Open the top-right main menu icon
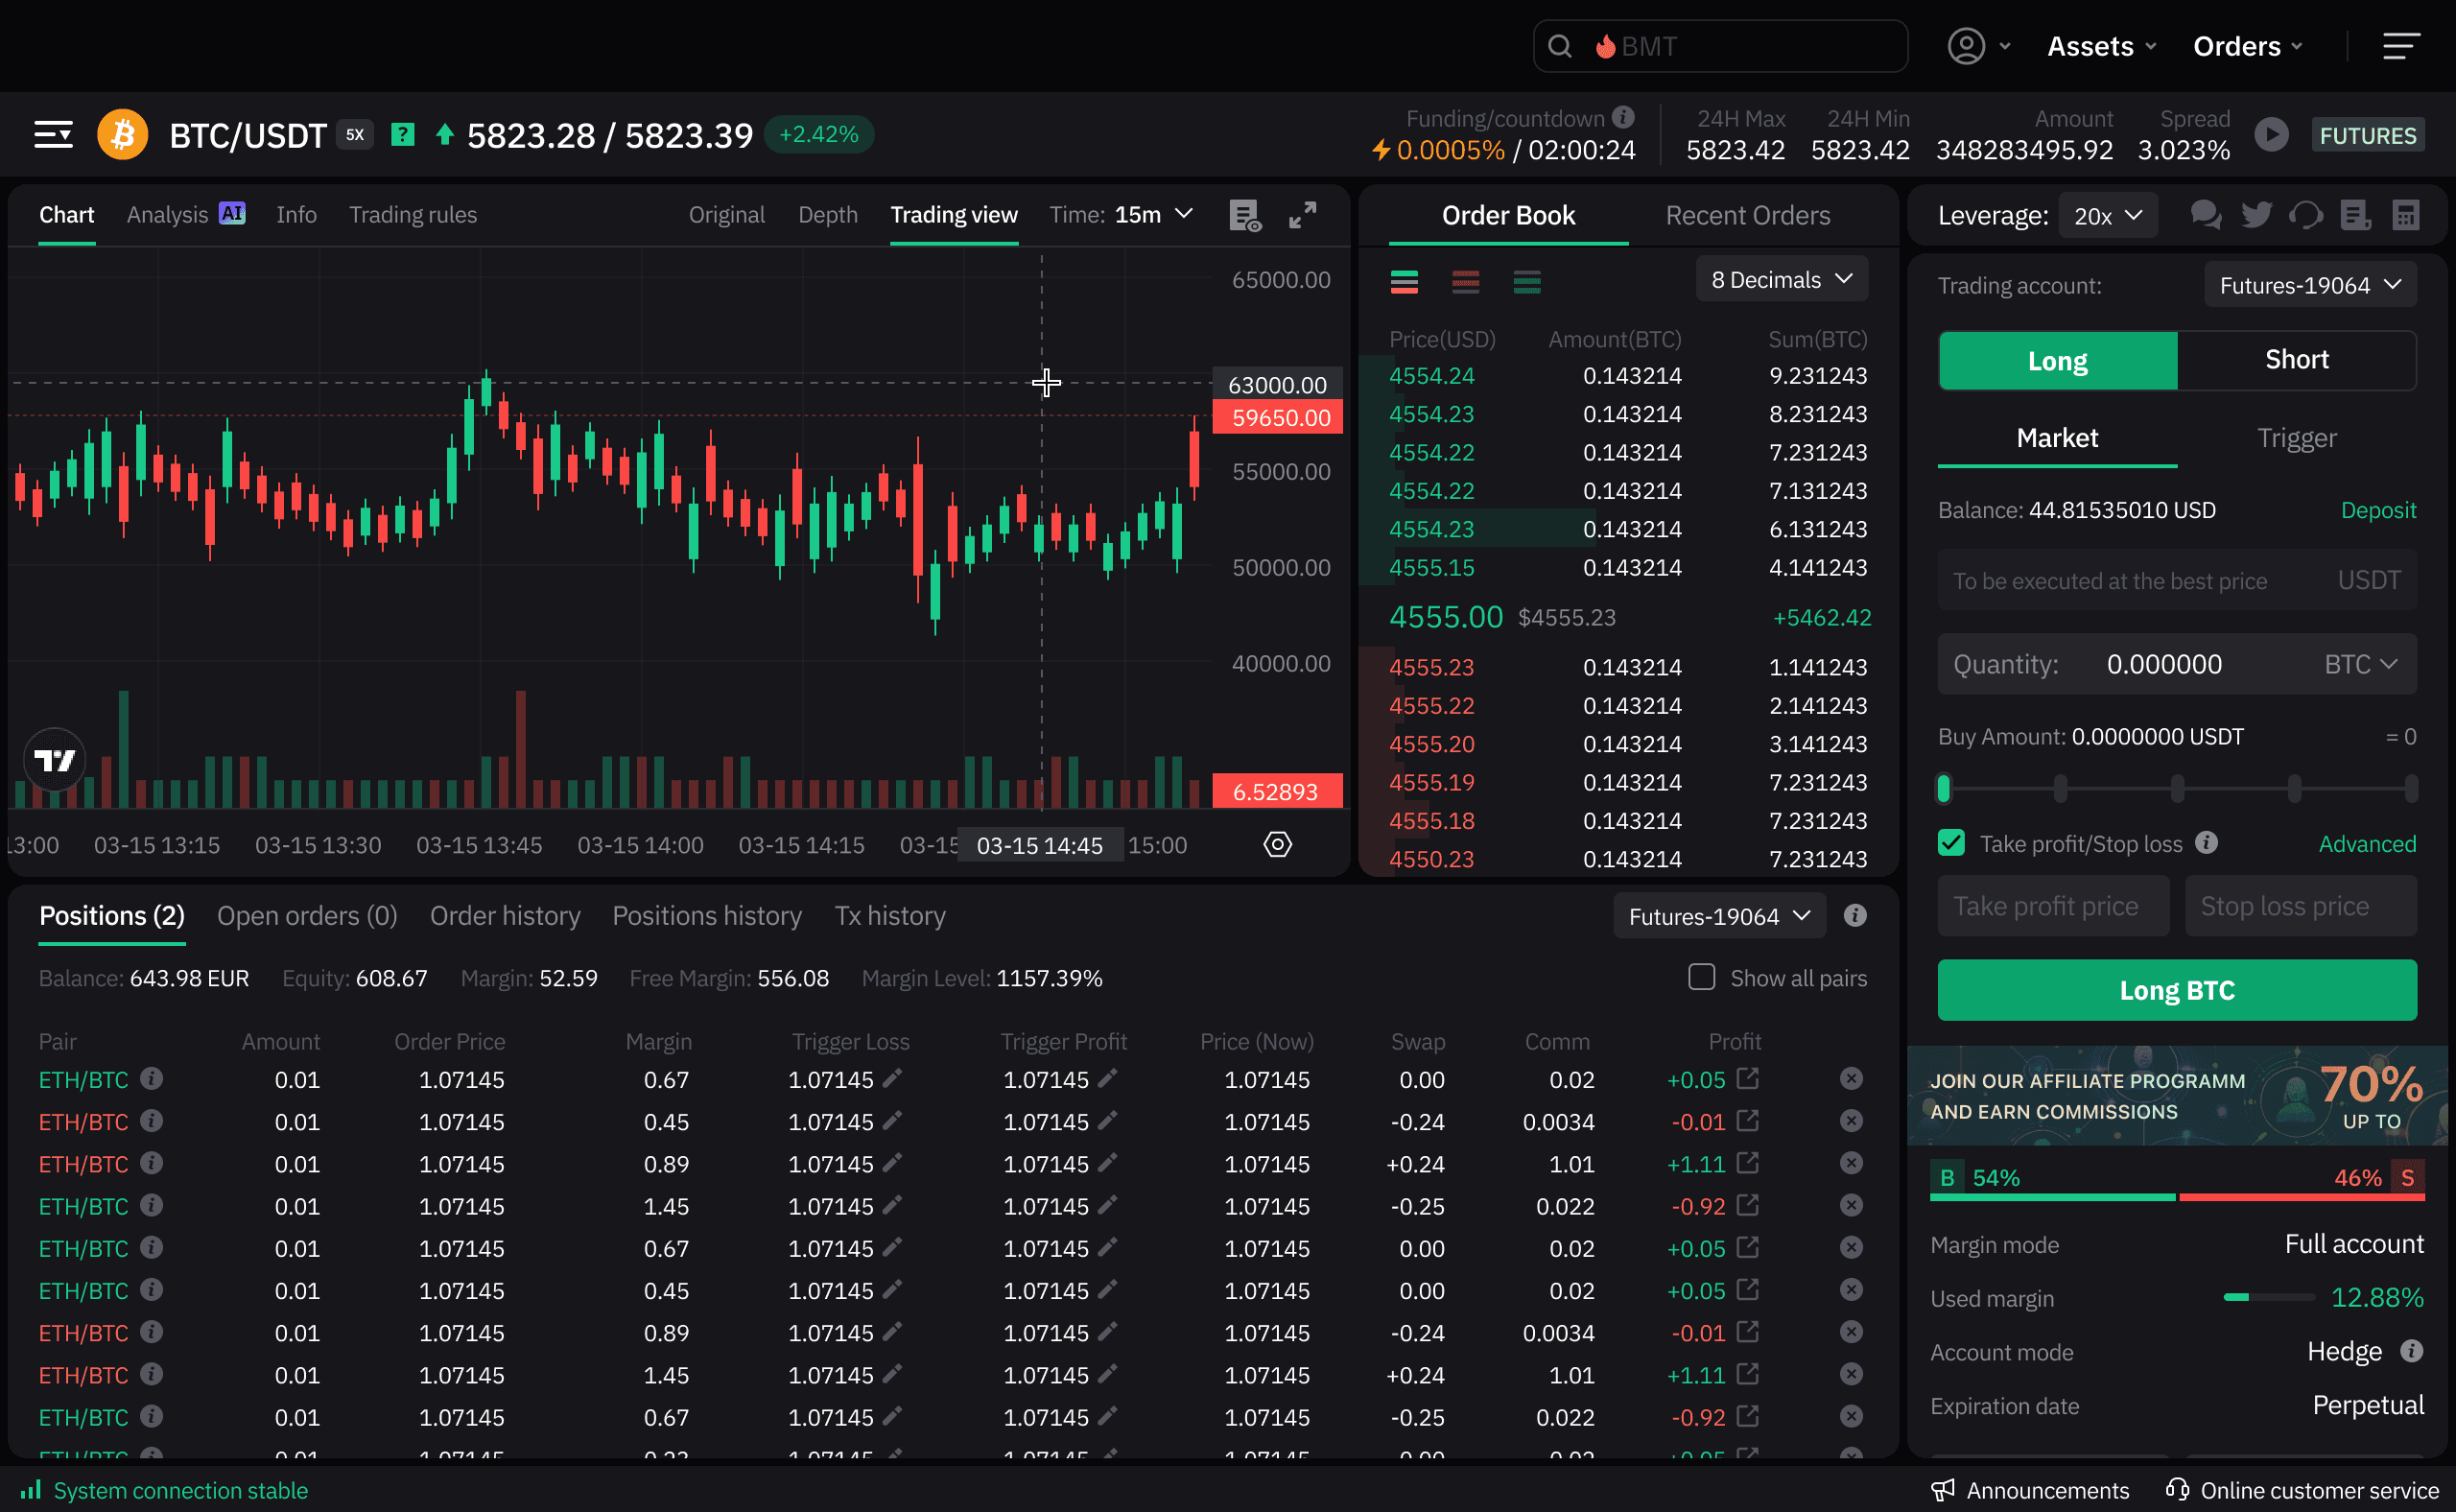Viewport: 2456px width, 1512px height. tap(2401, 46)
